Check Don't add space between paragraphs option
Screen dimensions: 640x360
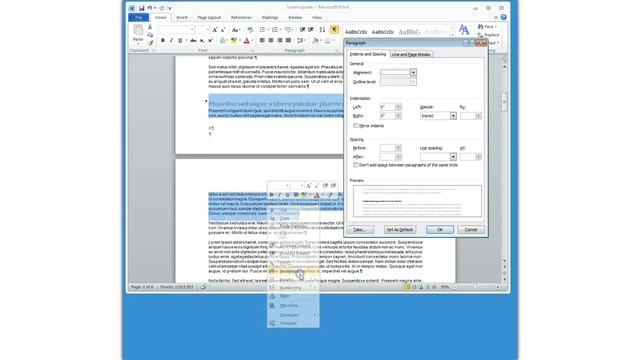point(356,165)
